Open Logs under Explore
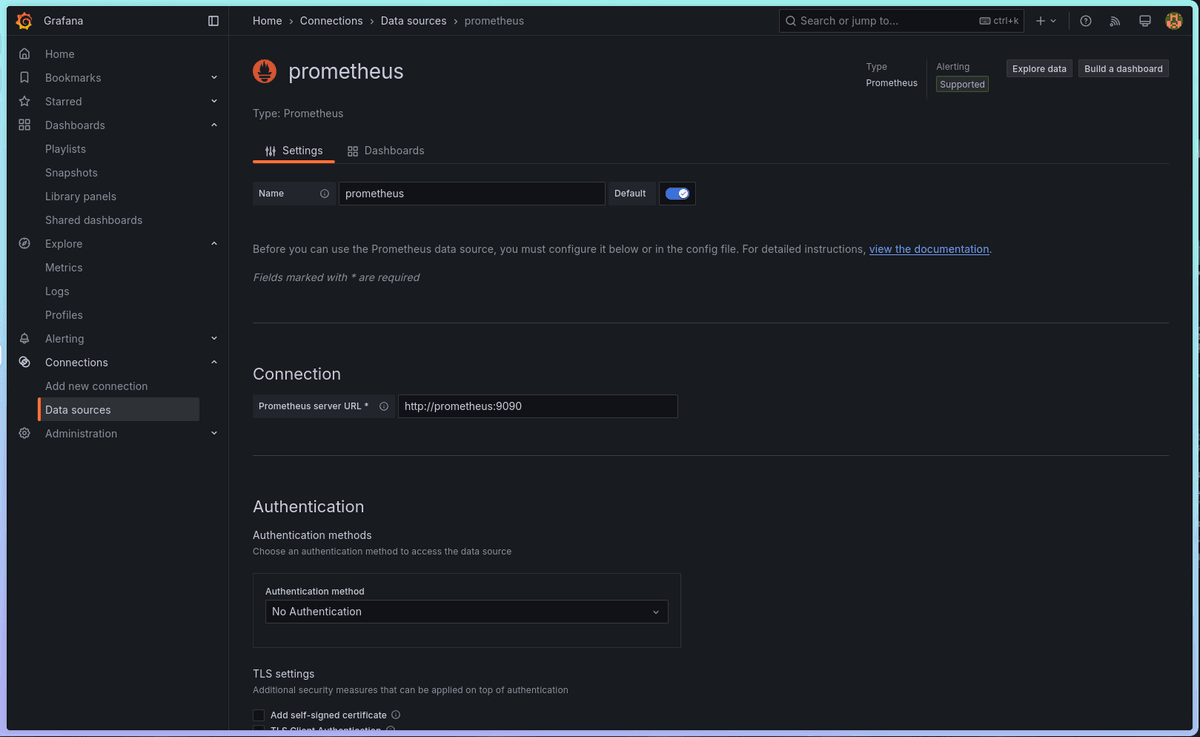This screenshot has width=1200, height=737. (57, 291)
